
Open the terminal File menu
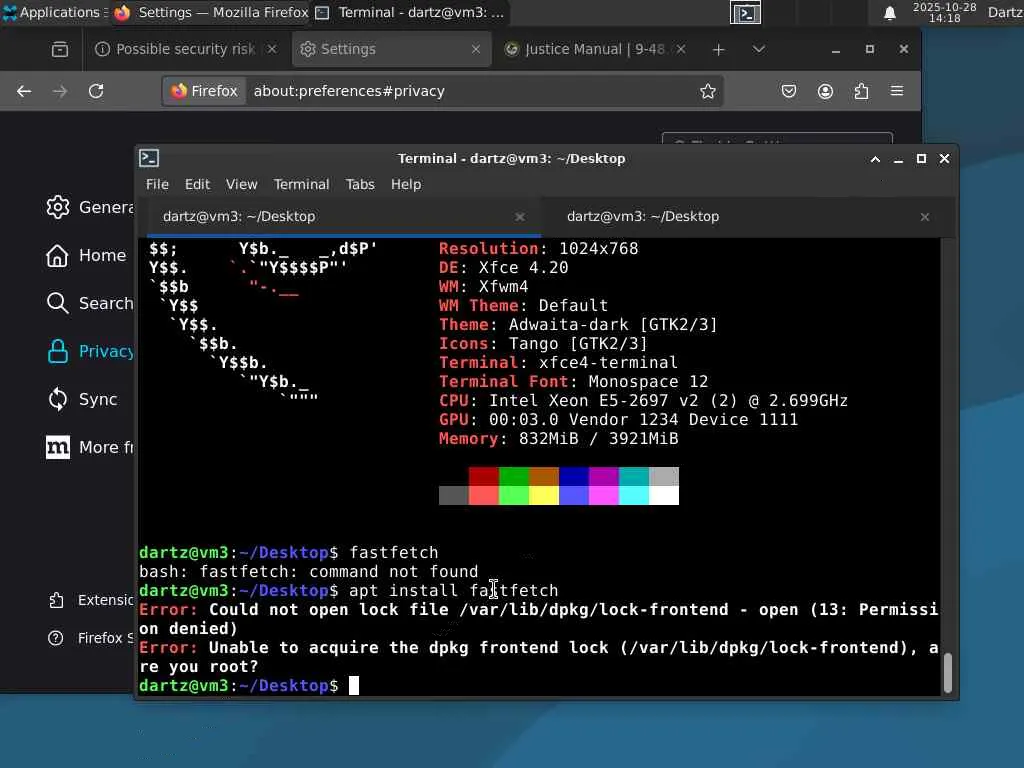pyautogui.click(x=157, y=185)
